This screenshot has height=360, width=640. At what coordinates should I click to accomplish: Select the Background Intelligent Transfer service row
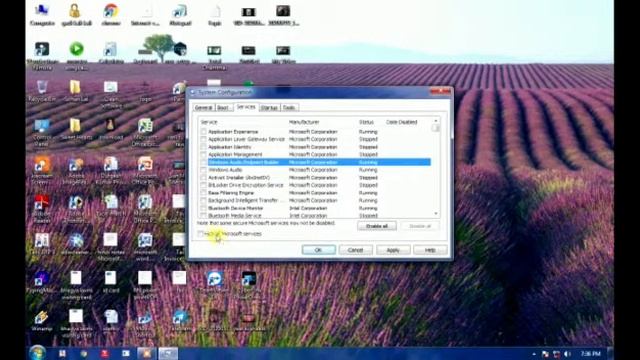[x=315, y=200]
